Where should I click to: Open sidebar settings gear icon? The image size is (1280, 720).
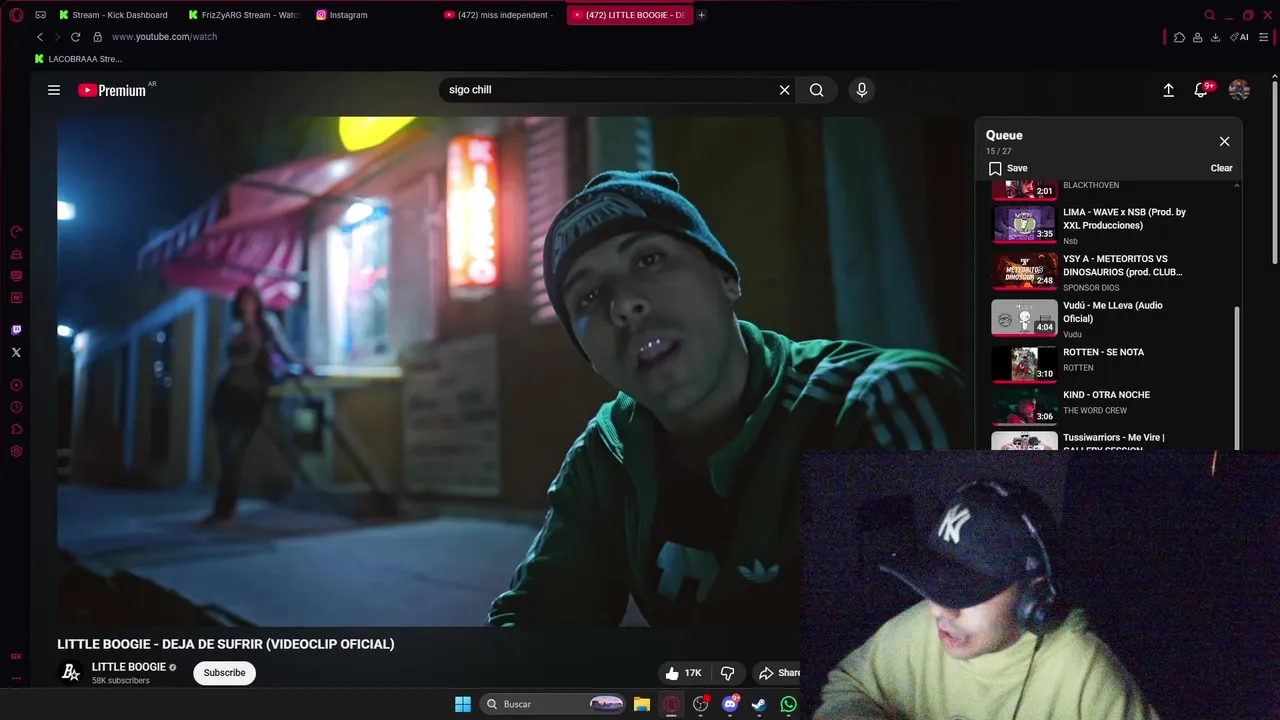pyautogui.click(x=16, y=452)
